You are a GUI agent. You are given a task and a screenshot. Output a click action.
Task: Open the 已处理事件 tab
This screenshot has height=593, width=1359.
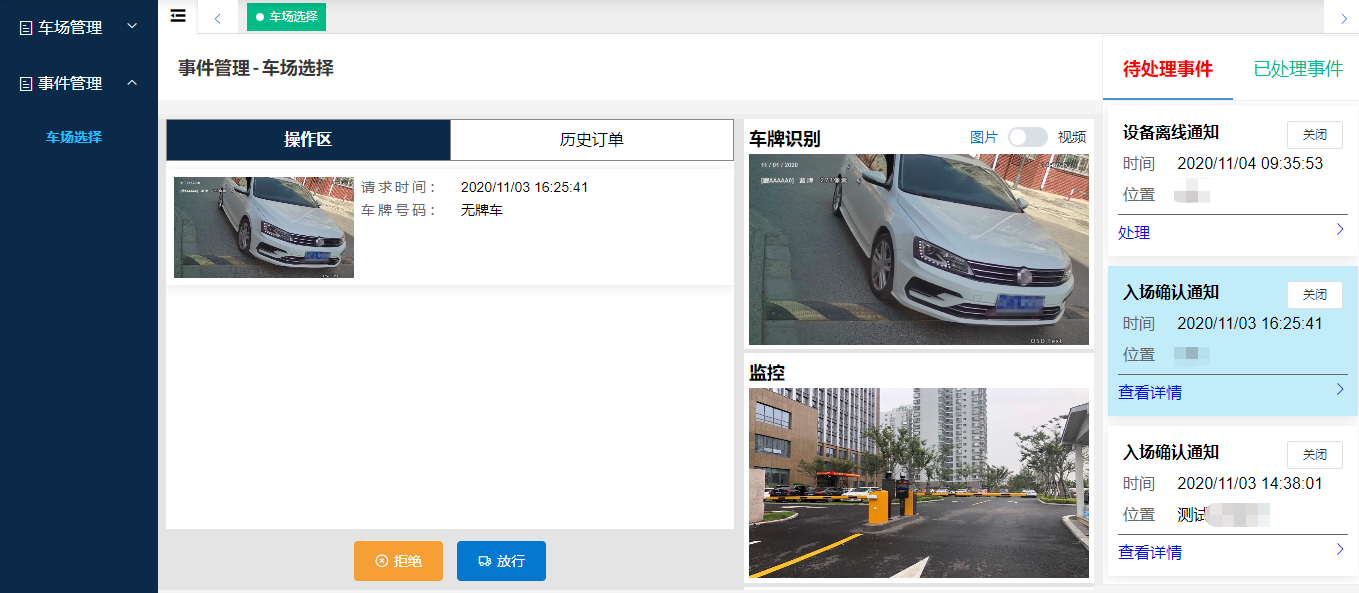coord(1297,69)
